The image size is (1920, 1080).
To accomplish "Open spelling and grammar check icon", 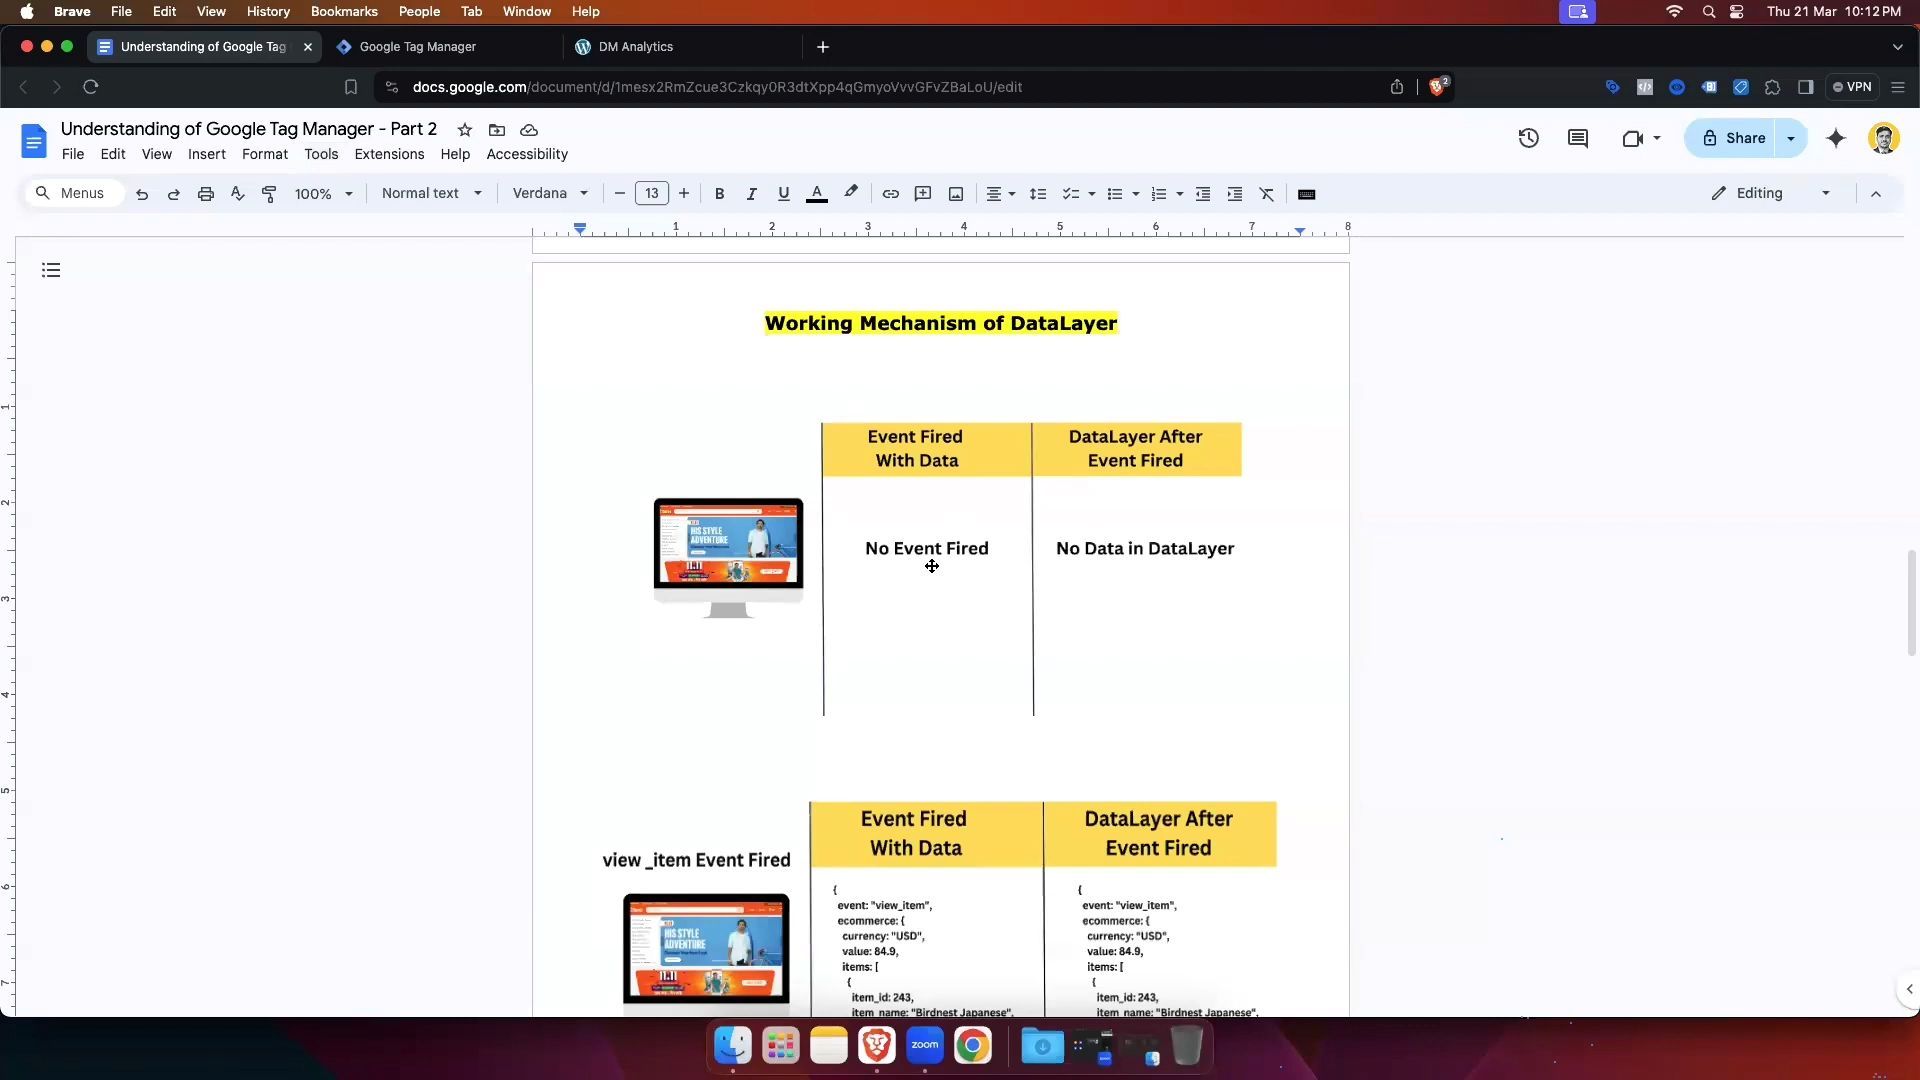I will pyautogui.click(x=238, y=194).
